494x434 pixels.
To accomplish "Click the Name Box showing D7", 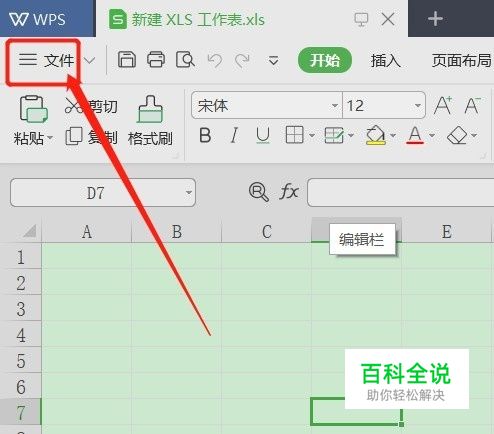I will (96, 193).
